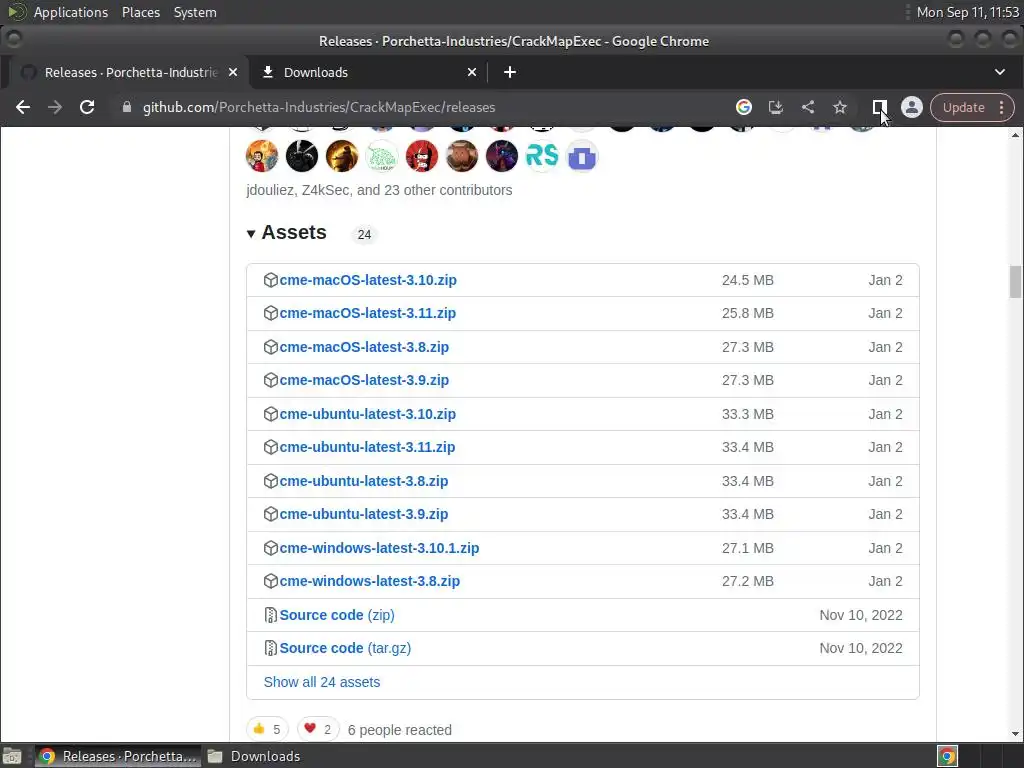Toggle the Chrome side panel icon
This screenshot has width=1024, height=768.
(879, 107)
